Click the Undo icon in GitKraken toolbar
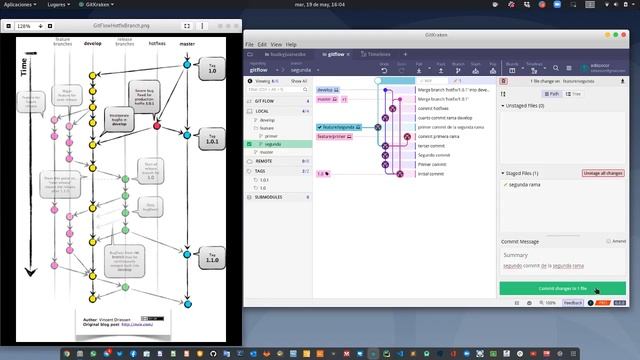This screenshot has height=360, width=640. (384, 71)
